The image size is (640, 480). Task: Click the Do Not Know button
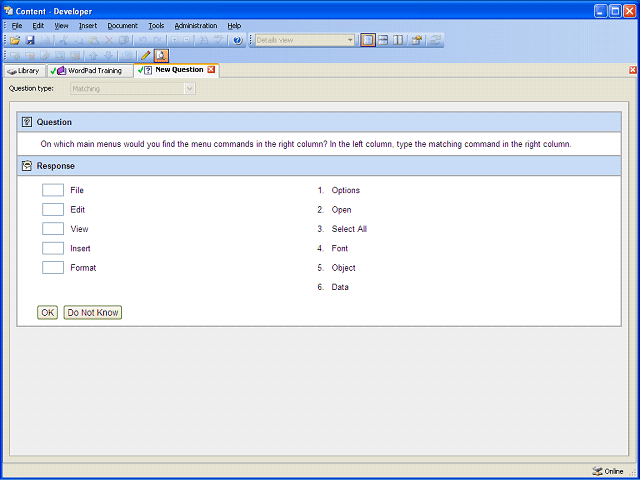(93, 312)
